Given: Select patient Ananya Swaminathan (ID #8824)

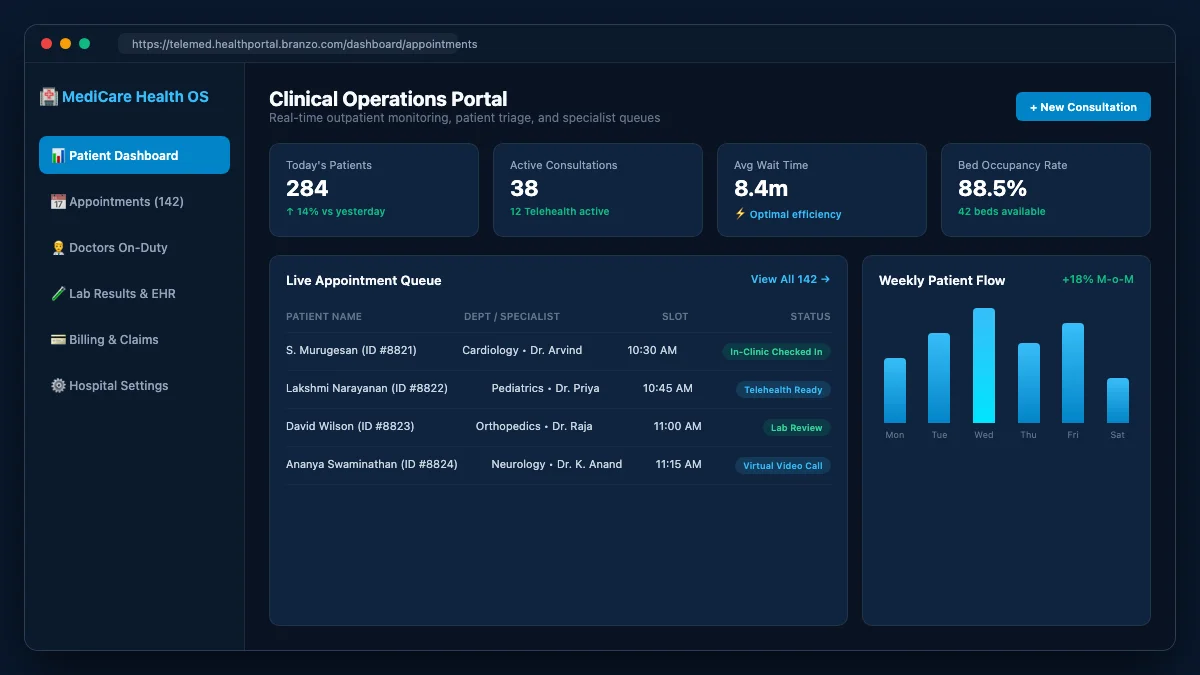Looking at the screenshot, I should 372,465.
